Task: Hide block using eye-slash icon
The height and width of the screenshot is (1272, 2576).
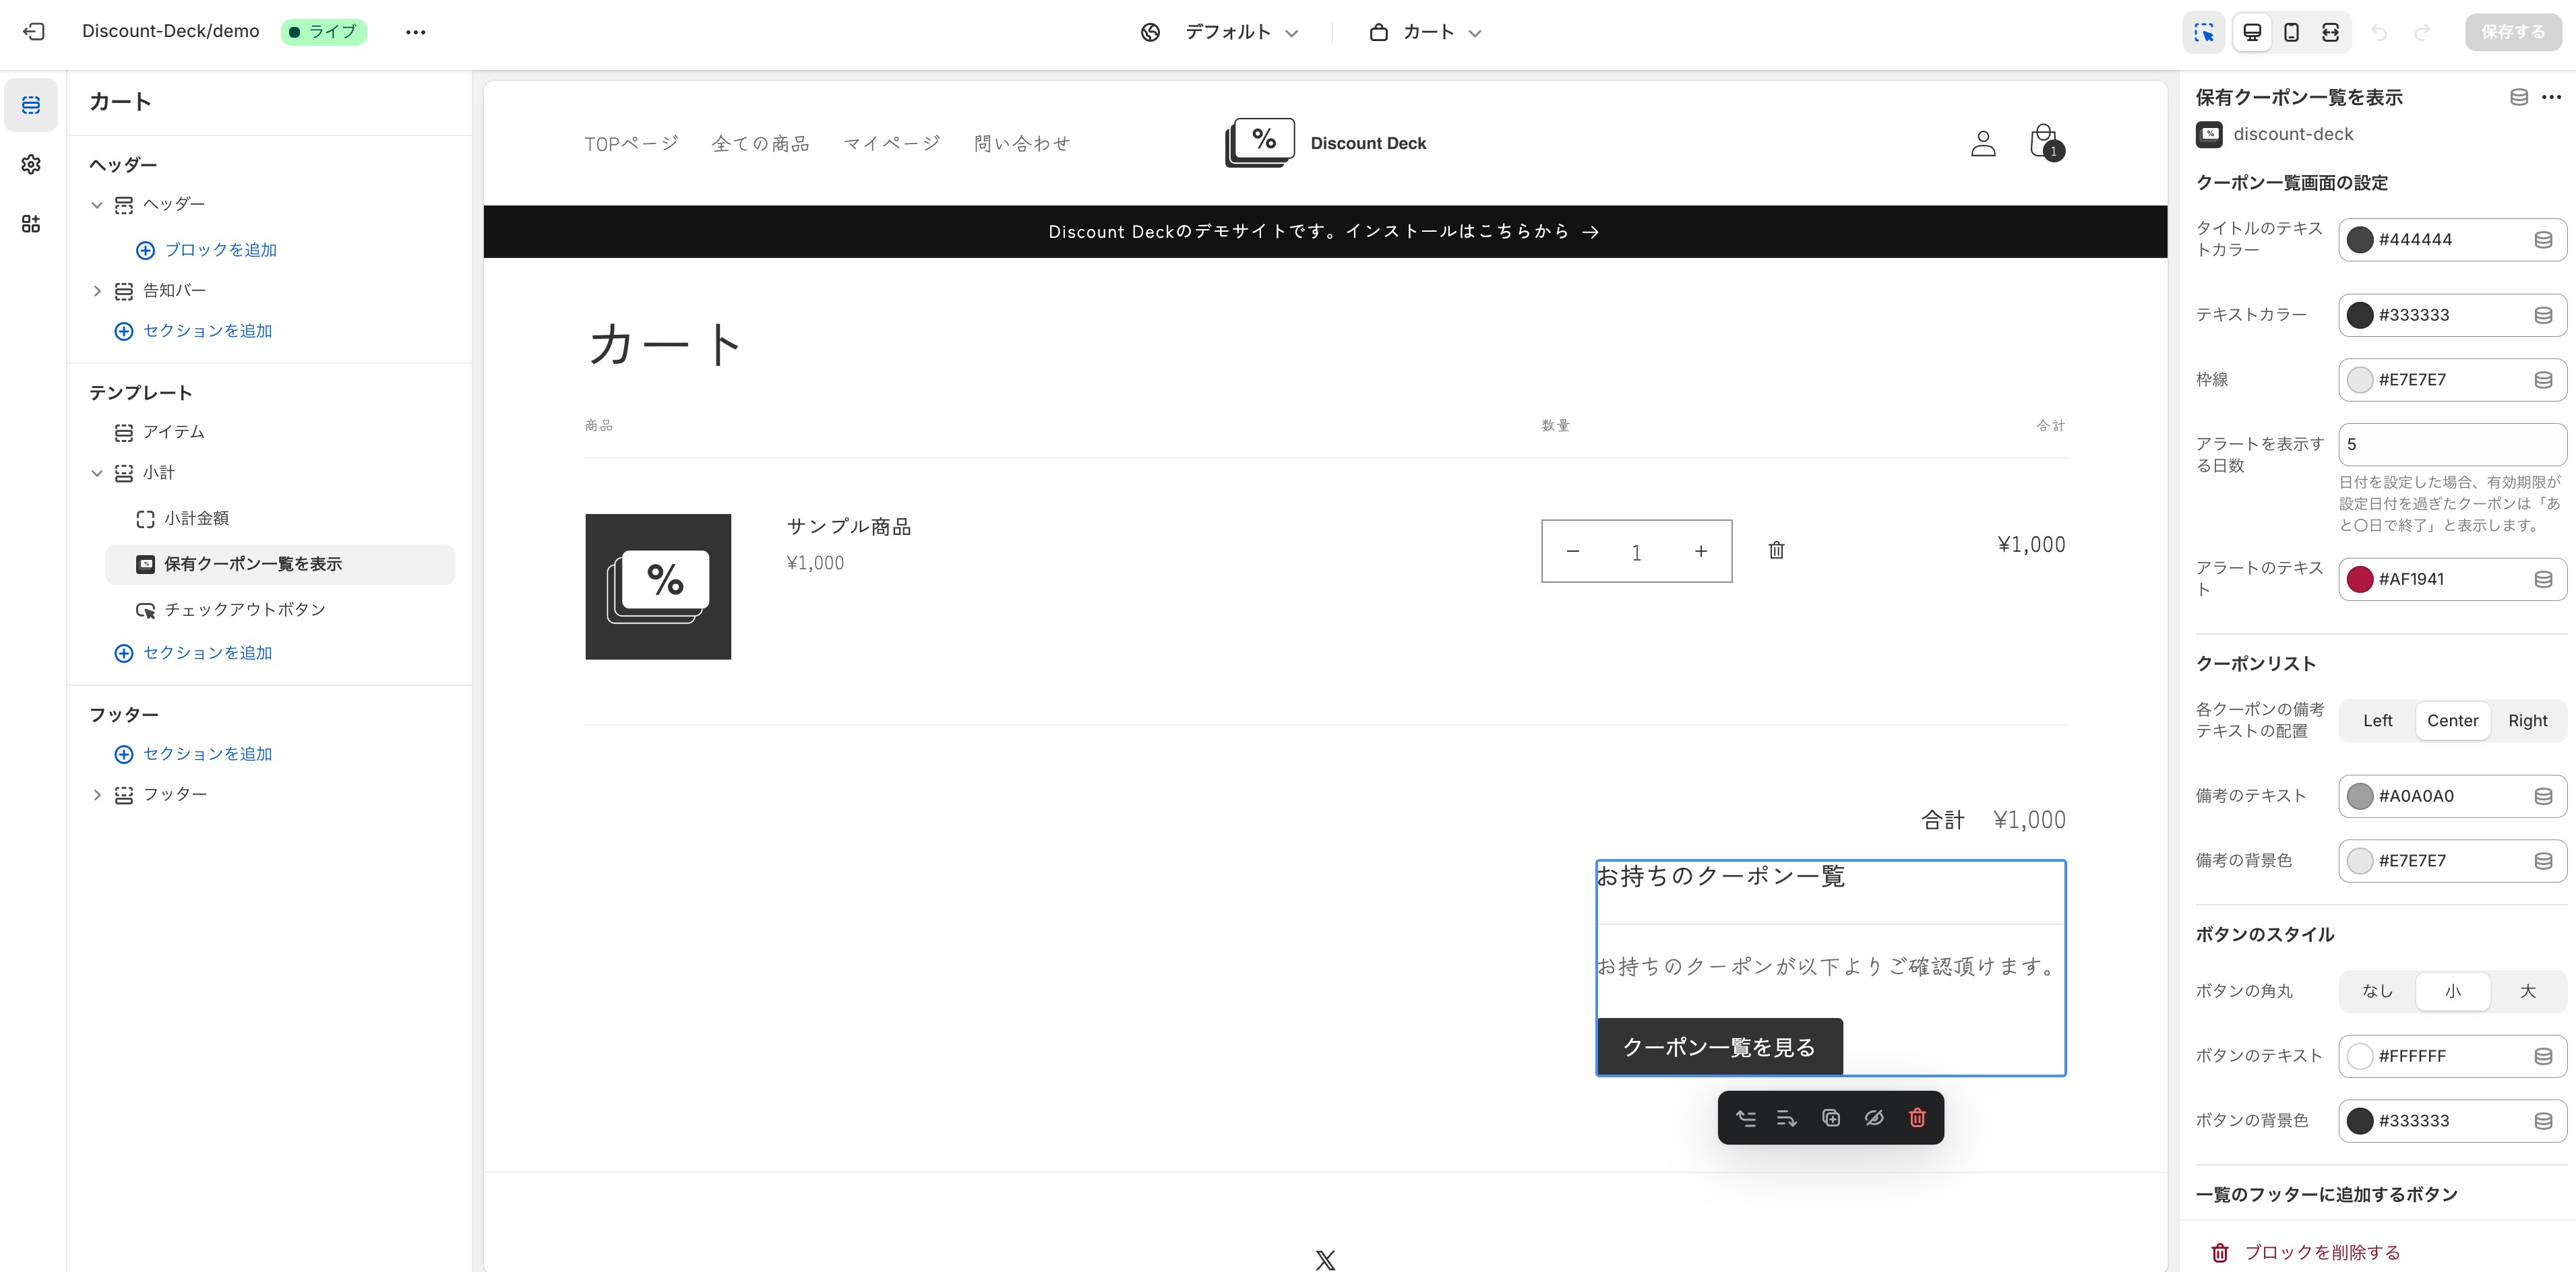Action: tap(1873, 1118)
